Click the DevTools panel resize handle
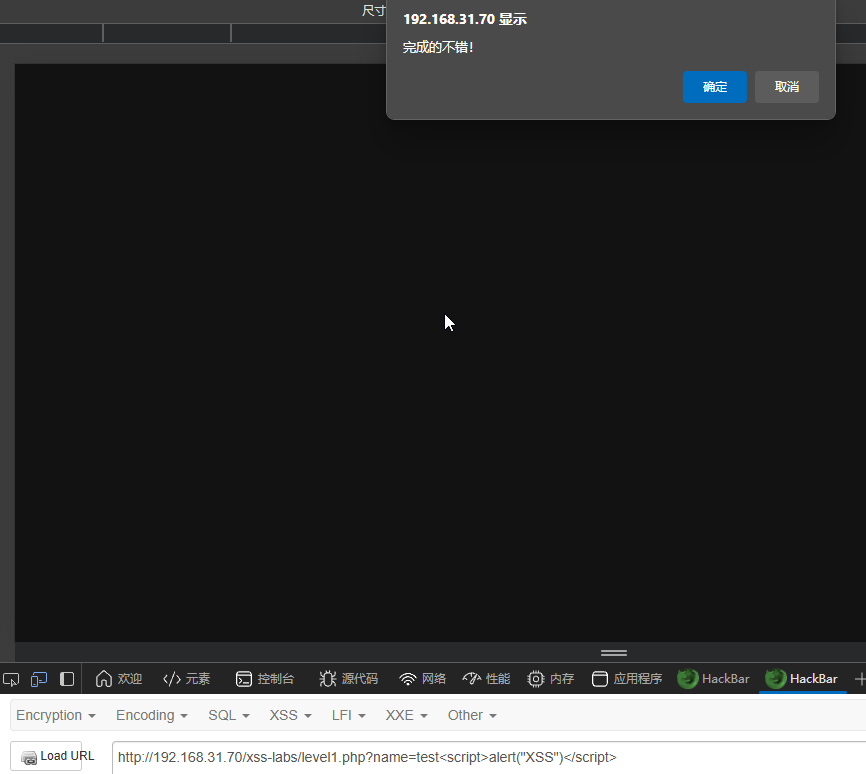 tap(614, 653)
